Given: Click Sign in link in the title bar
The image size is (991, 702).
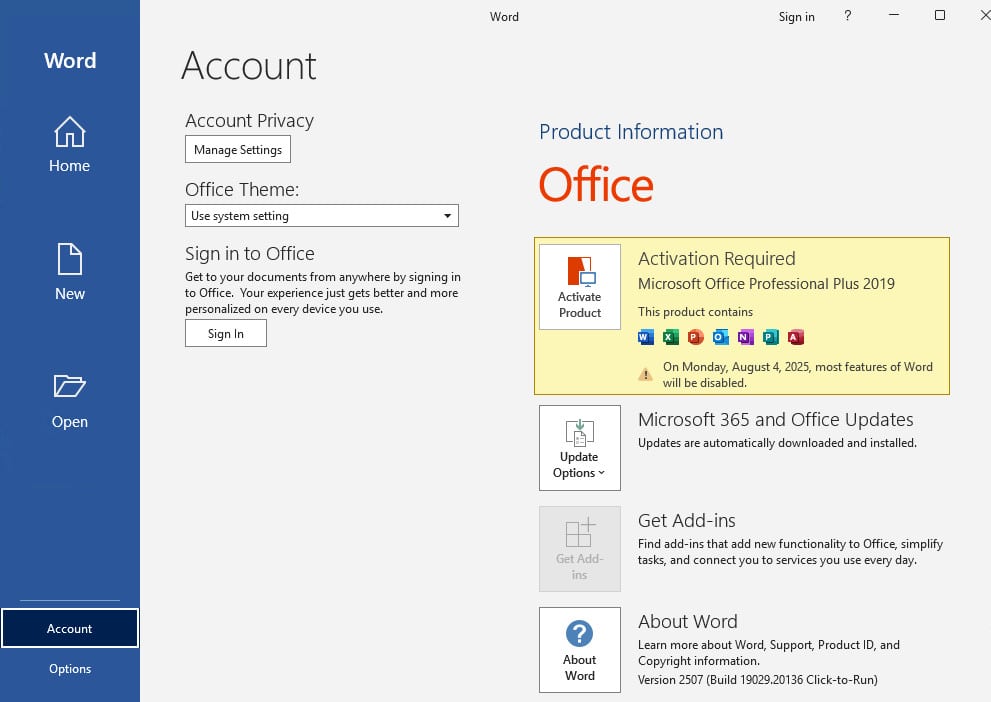Looking at the screenshot, I should point(796,16).
